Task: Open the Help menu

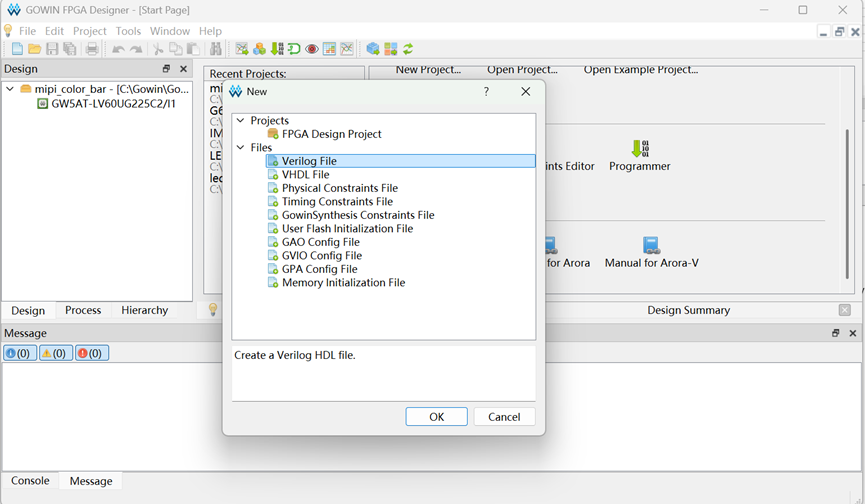Action: pos(210,31)
